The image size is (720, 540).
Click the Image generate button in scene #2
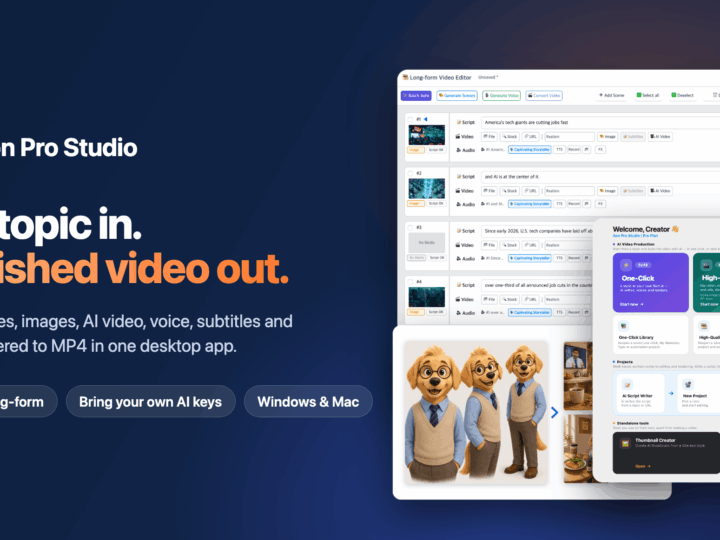(608, 191)
